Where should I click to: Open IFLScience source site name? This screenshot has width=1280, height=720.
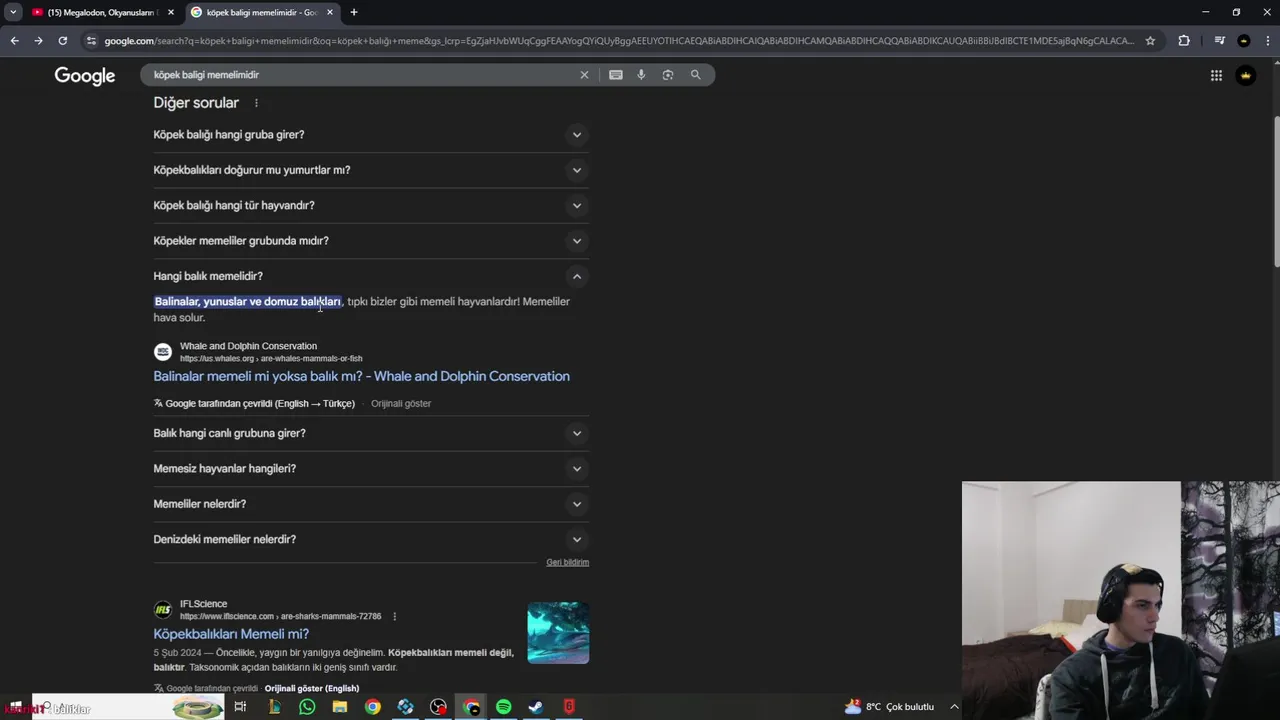(x=203, y=604)
